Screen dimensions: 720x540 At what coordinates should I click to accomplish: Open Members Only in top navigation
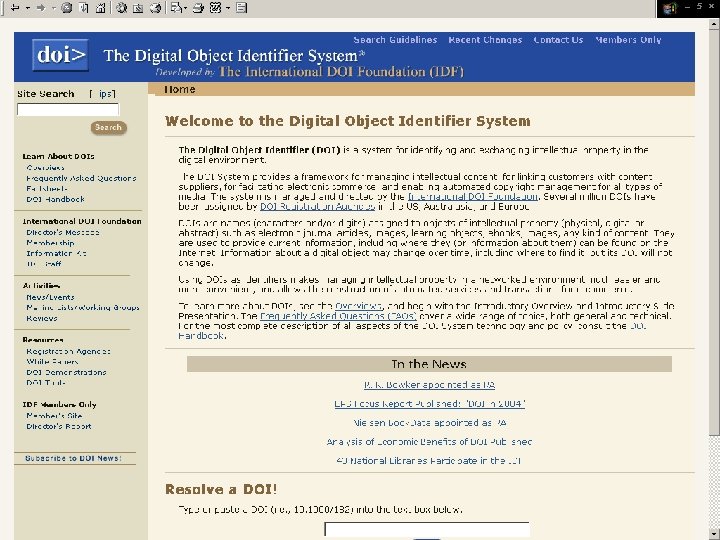(x=628, y=40)
